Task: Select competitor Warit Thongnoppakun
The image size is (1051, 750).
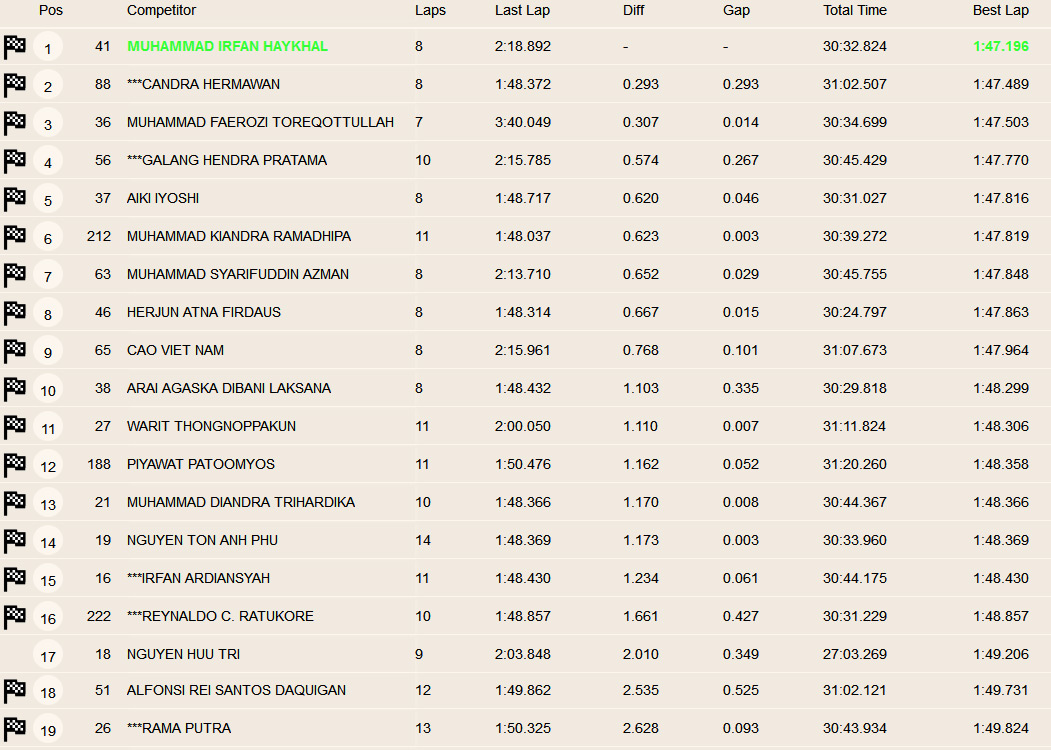Action: point(211,426)
